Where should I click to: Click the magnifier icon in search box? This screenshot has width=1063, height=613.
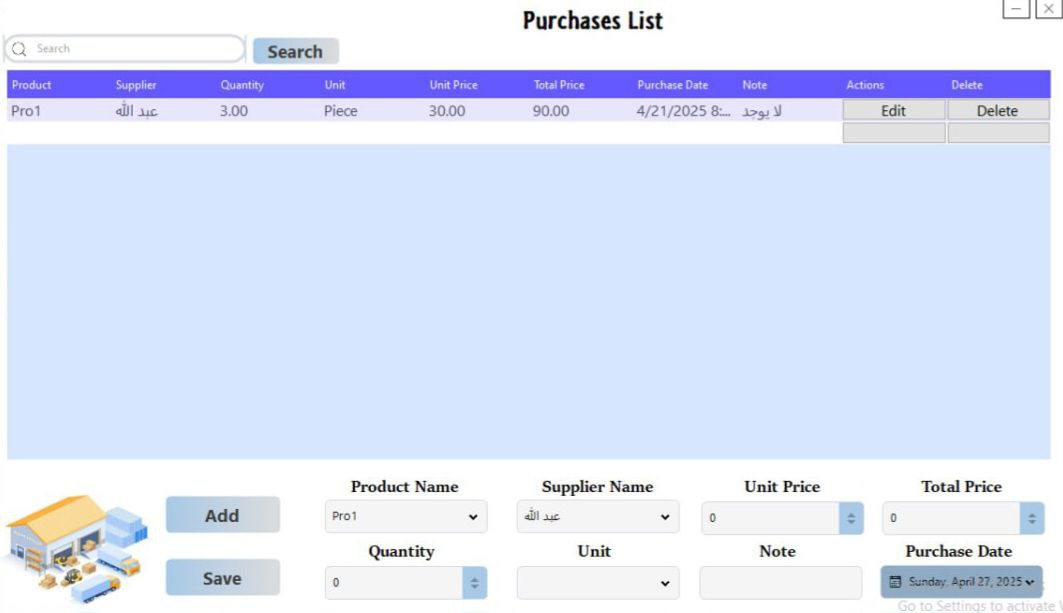tap(19, 49)
